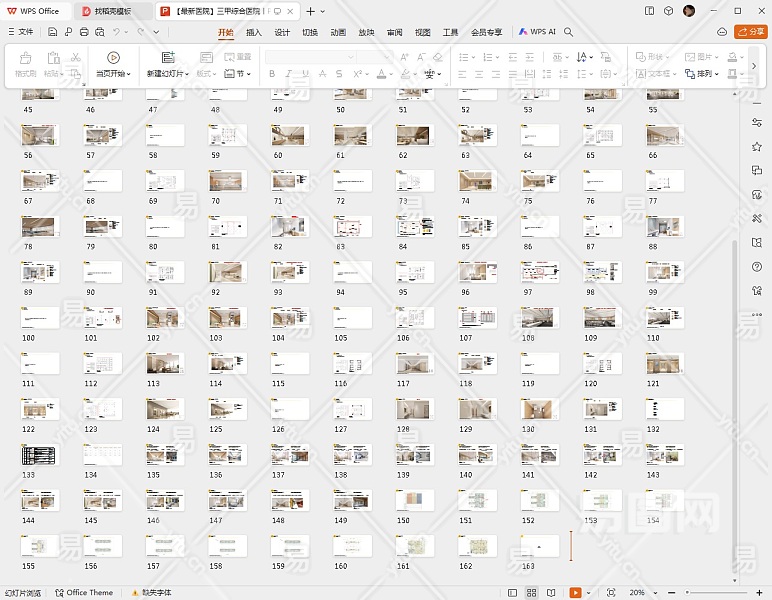Open the 插入 ribbon tab
The width and height of the screenshot is (772, 600).
(254, 32)
